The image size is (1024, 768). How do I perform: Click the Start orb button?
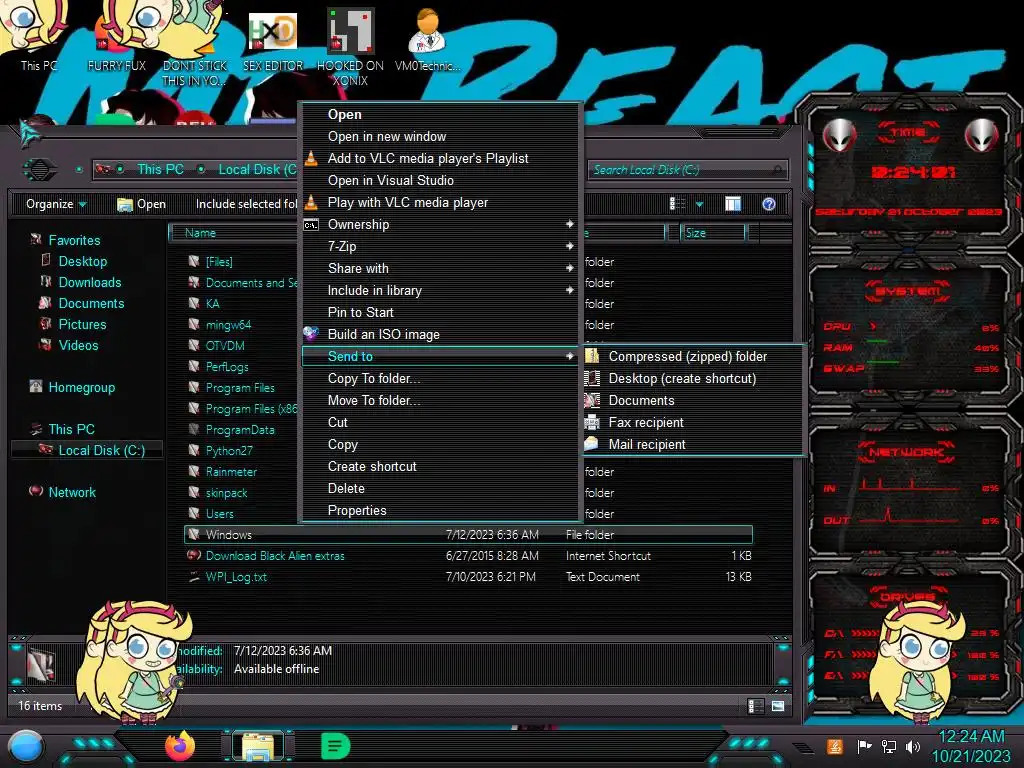point(25,747)
